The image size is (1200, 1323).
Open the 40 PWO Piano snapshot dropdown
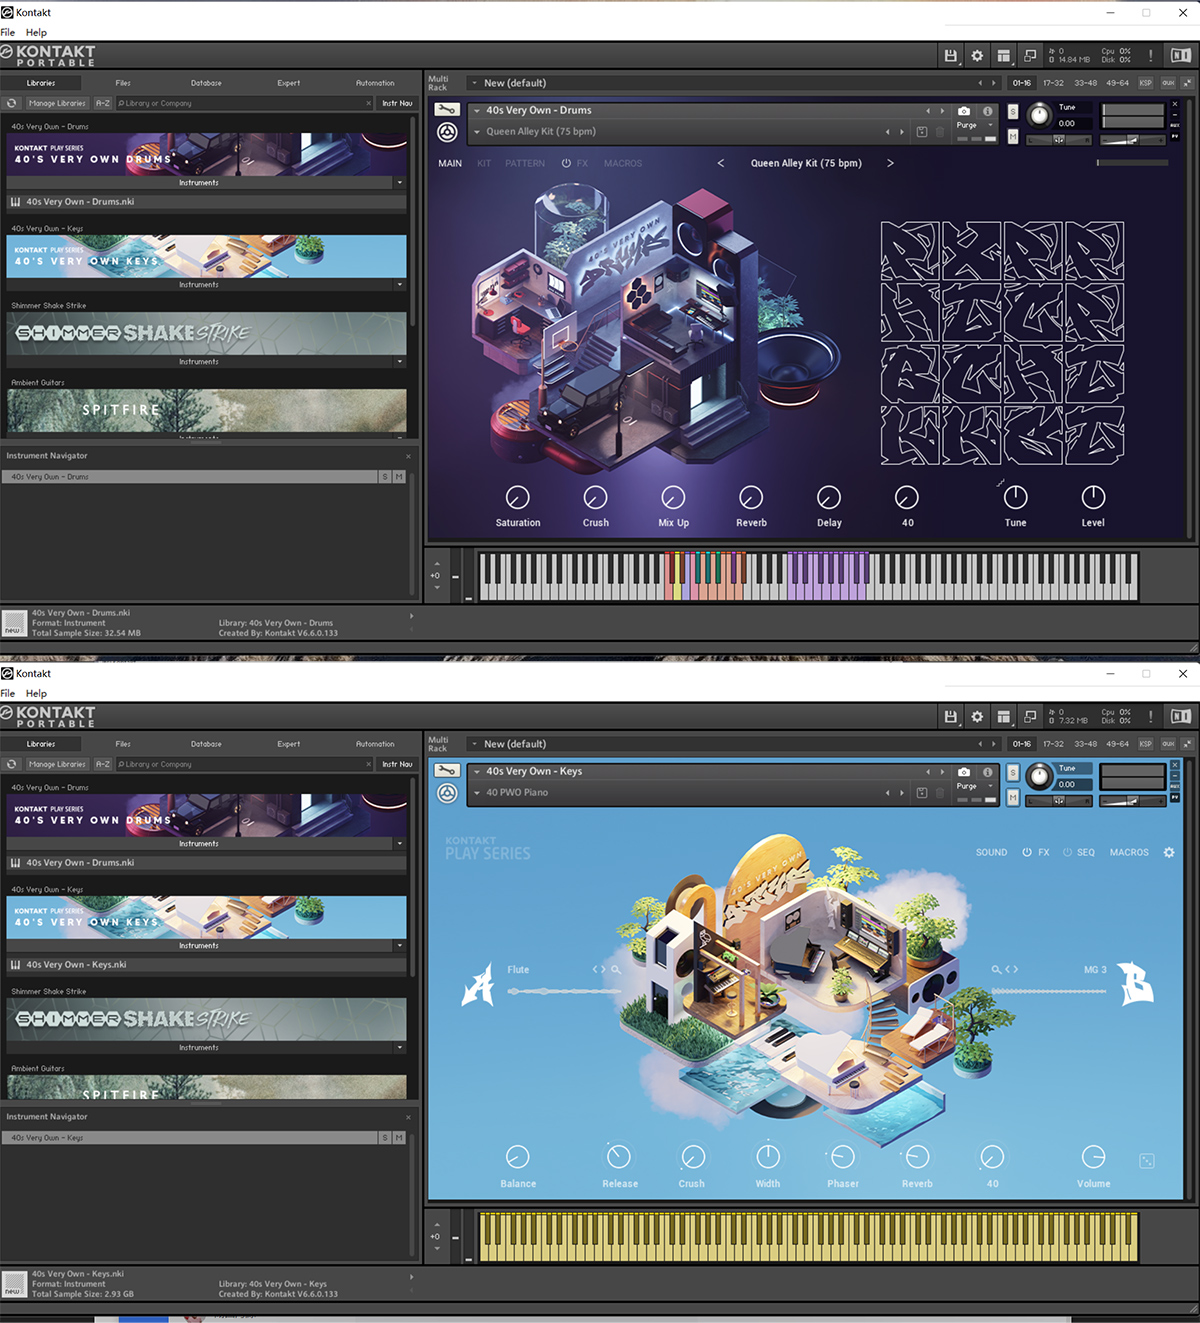pyautogui.click(x=477, y=793)
